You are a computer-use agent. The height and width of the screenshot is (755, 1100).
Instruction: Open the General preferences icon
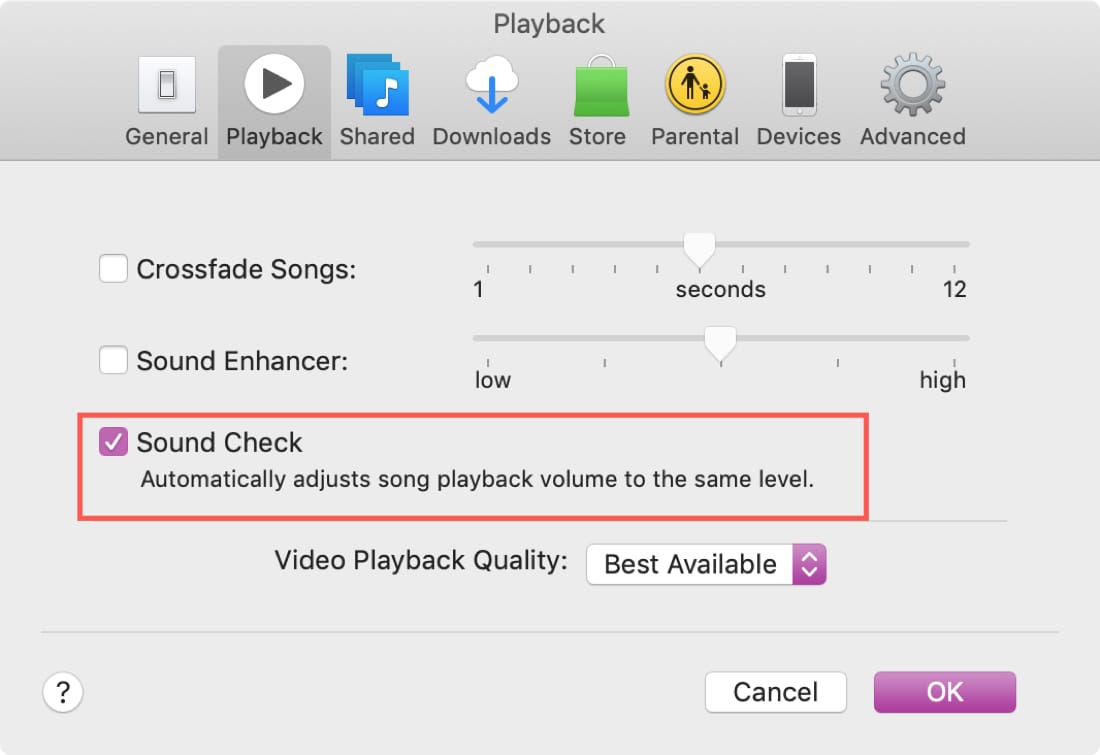tap(167, 85)
